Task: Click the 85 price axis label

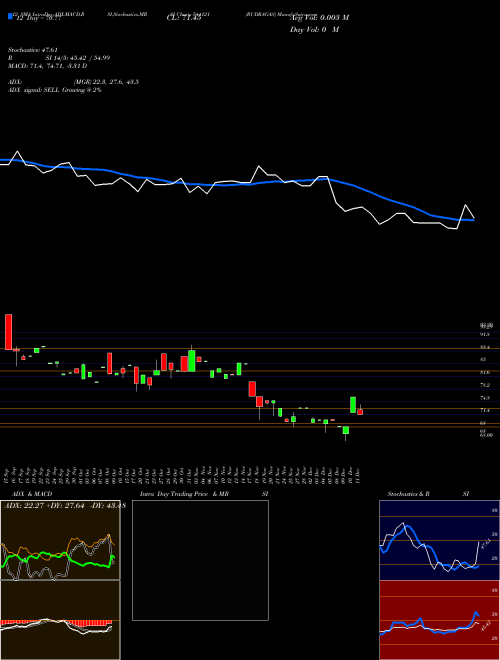Action: [x=483, y=359]
